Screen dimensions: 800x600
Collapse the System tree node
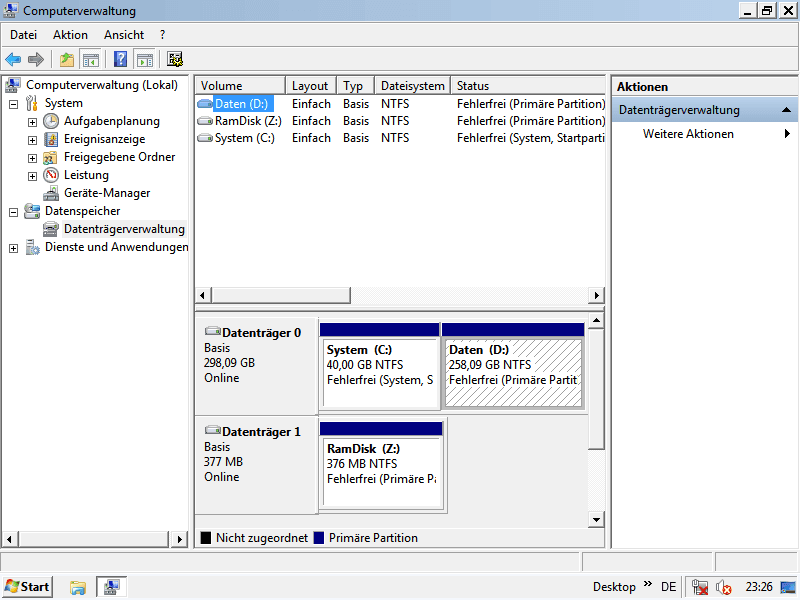pyautogui.click(x=14, y=105)
